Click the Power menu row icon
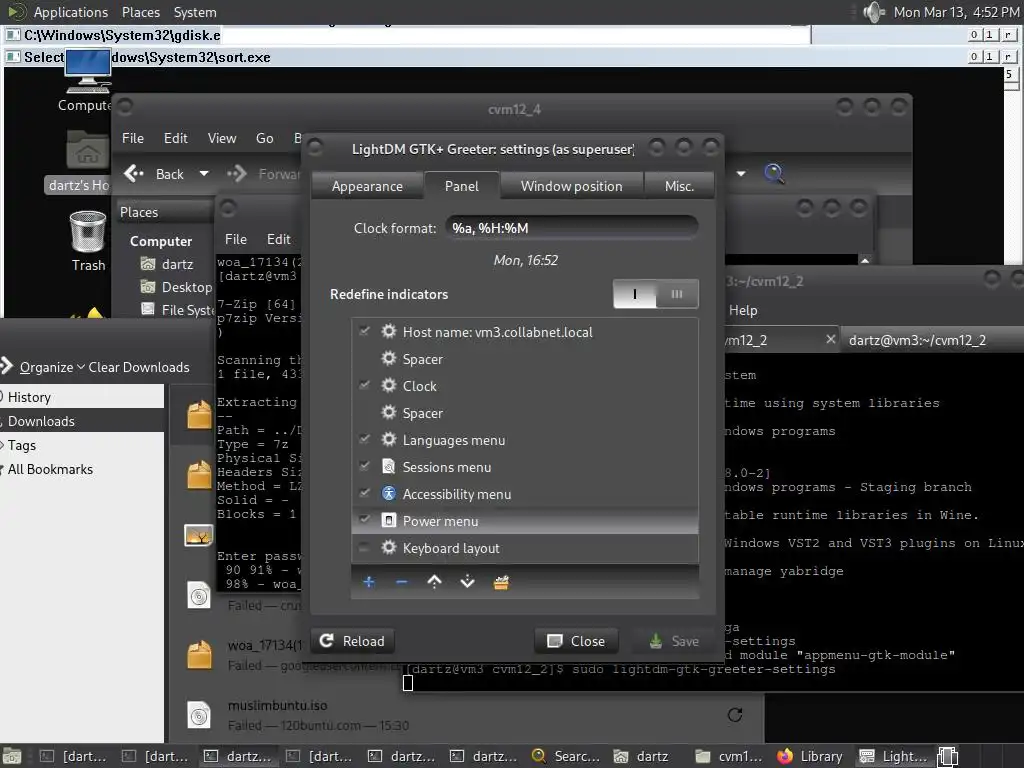Screen dimensions: 1024x768 [389, 520]
